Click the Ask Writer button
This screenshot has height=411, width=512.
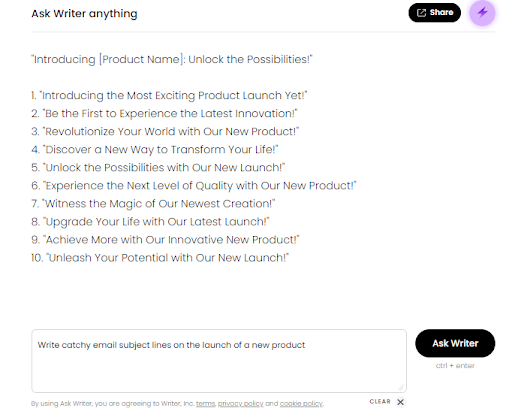(x=455, y=343)
